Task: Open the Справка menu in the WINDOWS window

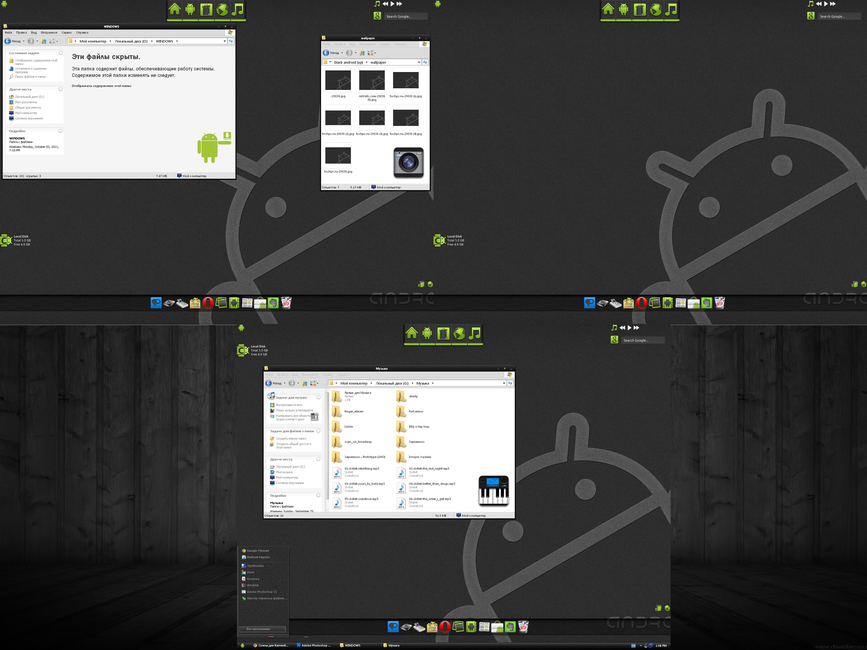Action: pos(82,33)
